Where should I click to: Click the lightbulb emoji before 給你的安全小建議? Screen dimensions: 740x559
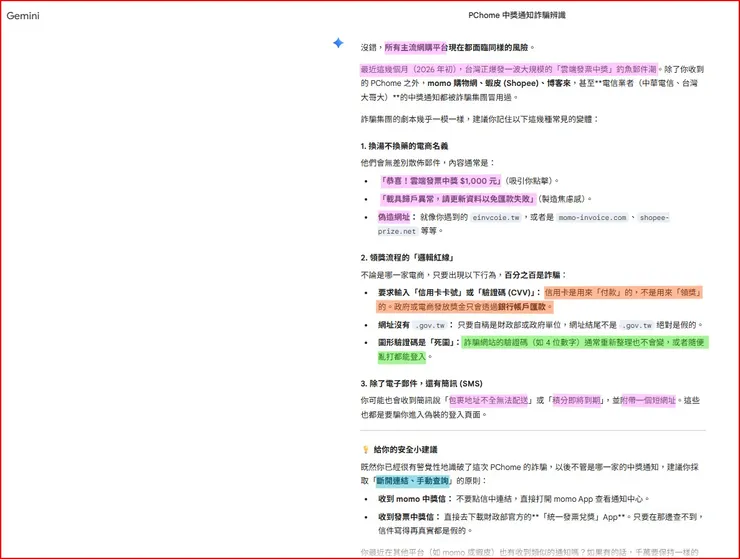pos(365,449)
